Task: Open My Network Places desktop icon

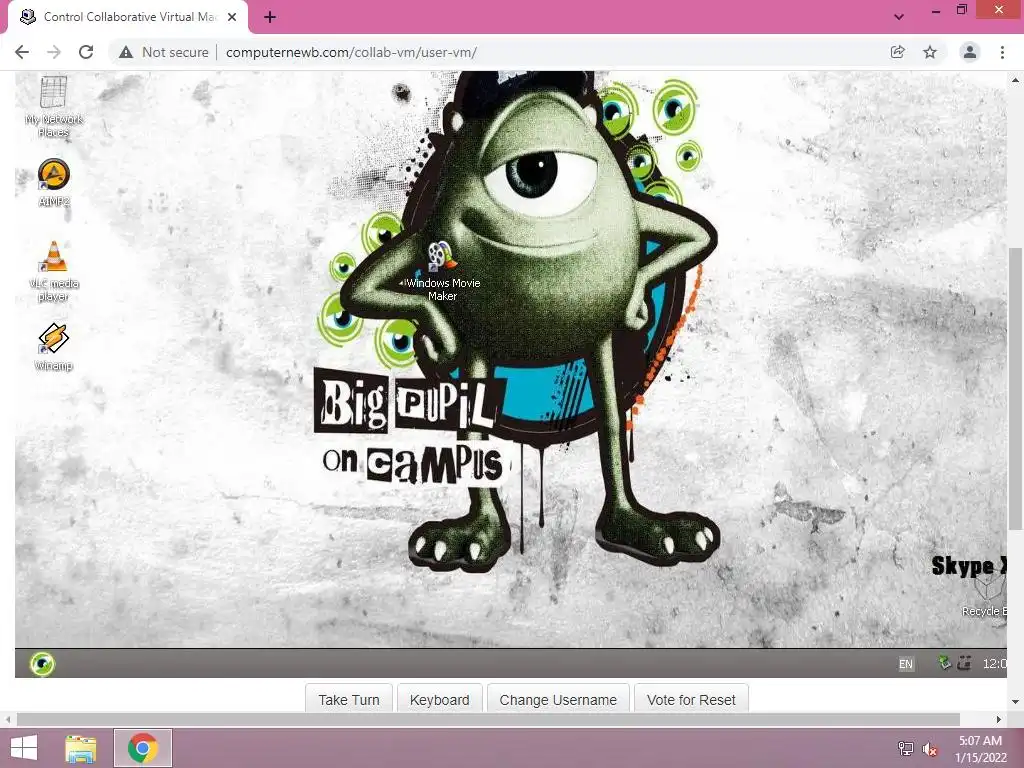Action: pos(54,107)
